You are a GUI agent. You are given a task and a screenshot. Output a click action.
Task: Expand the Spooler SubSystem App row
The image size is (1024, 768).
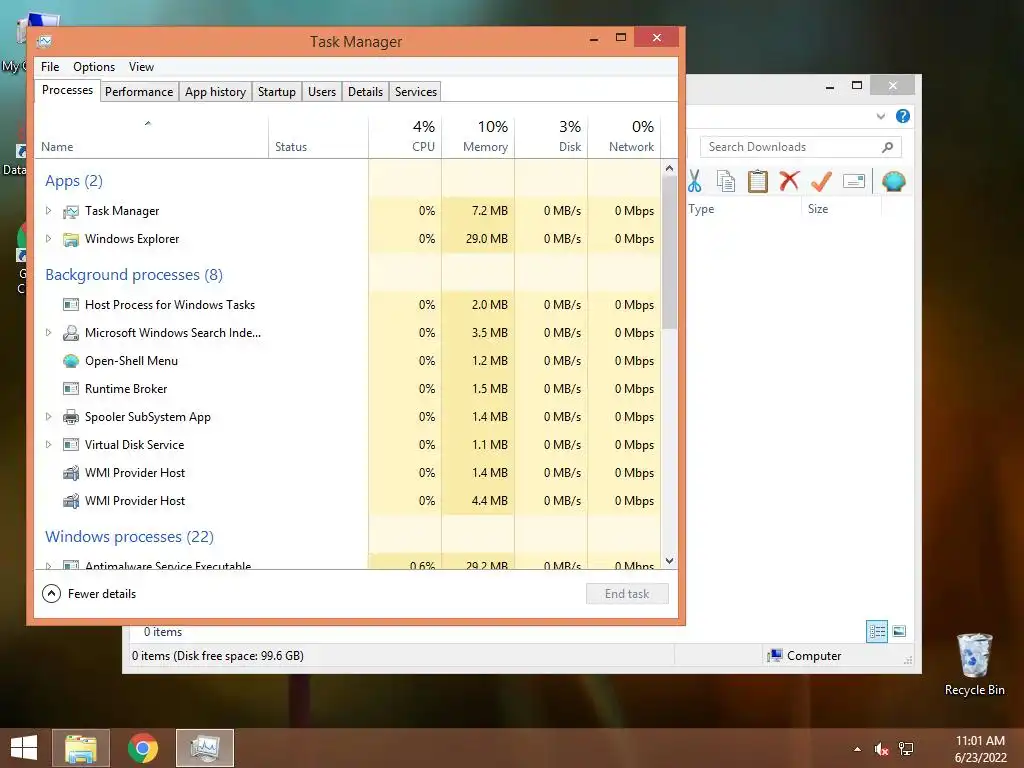(x=48, y=416)
